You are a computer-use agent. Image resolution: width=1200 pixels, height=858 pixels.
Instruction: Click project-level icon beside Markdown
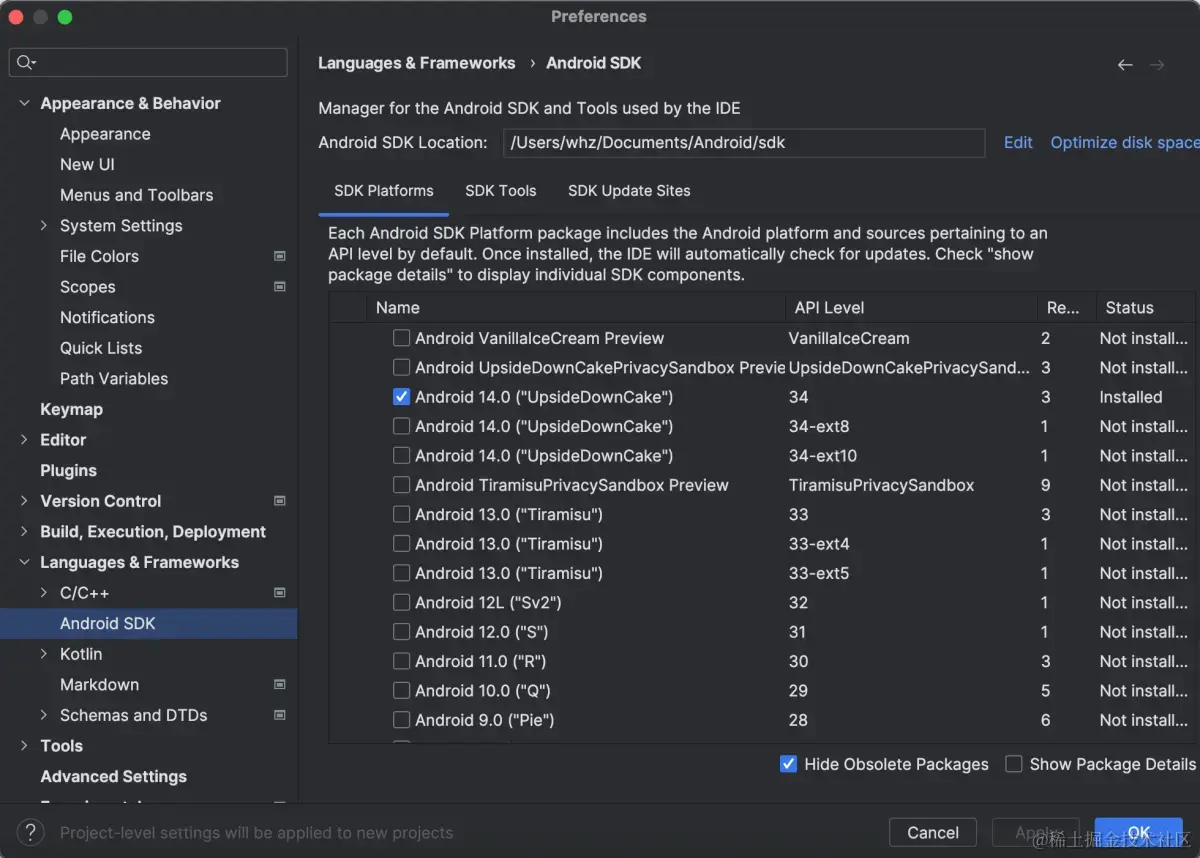[280, 685]
